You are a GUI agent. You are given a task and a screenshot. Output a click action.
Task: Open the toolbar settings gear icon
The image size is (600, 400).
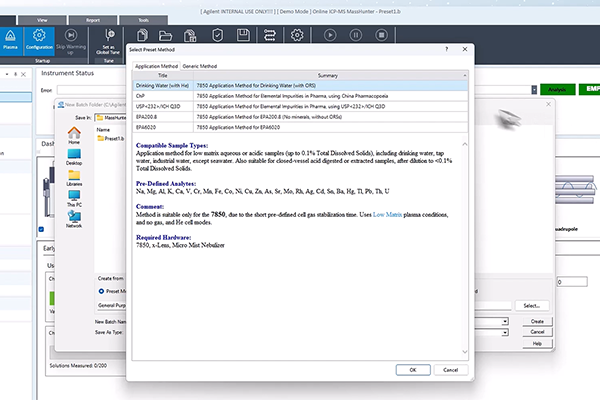297,35
